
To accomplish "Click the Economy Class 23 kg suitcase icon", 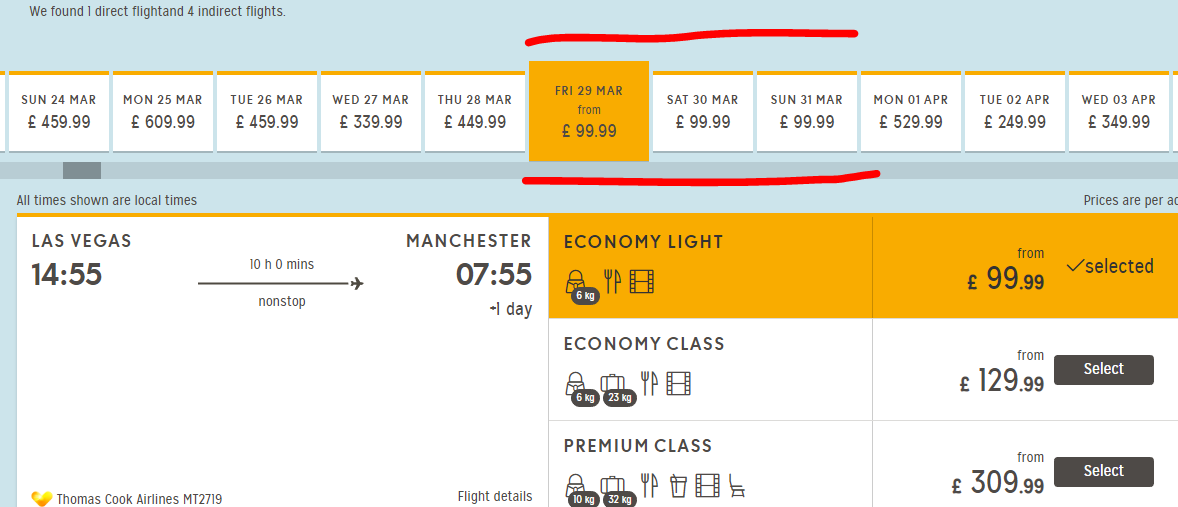I will tap(614, 385).
